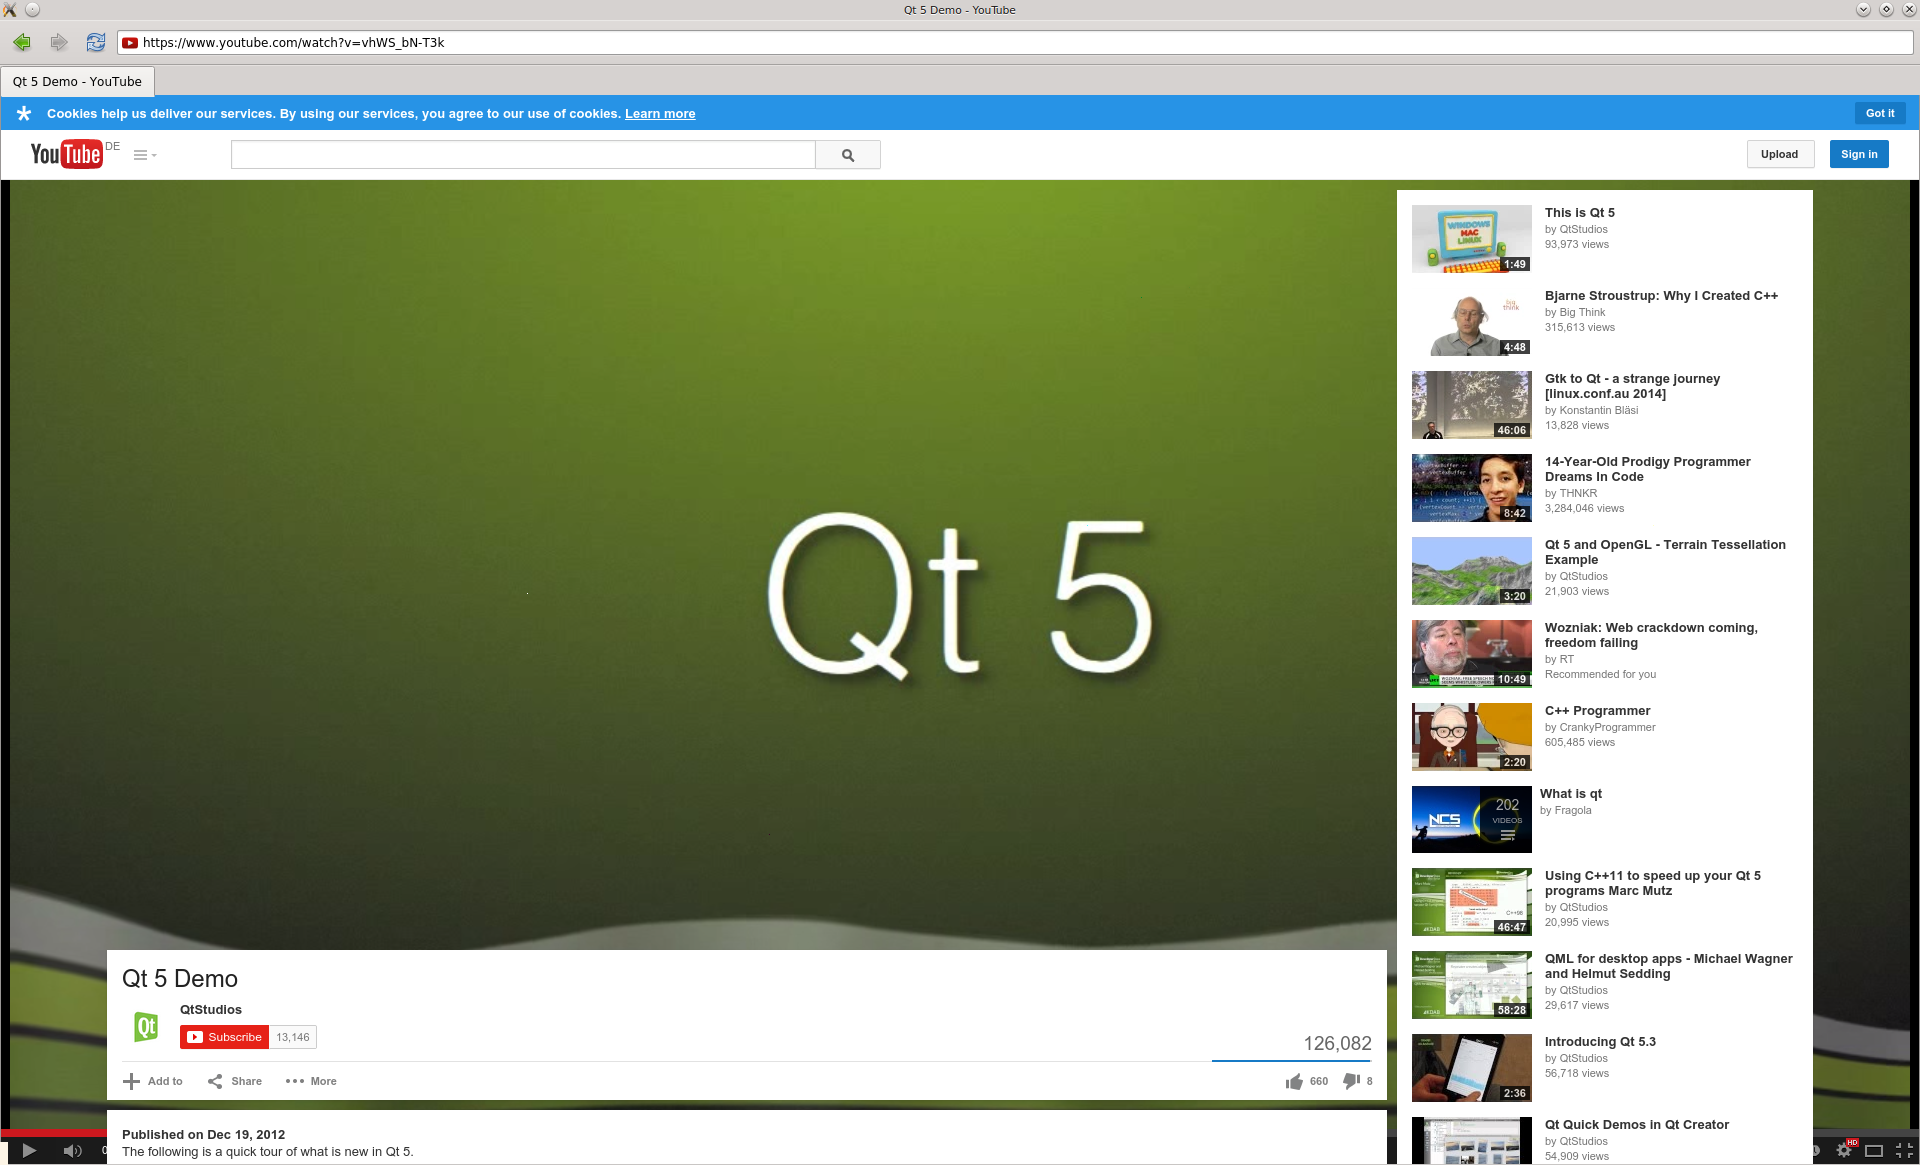
Task: Open 'Using C++11 to speed up' video title
Action: pyautogui.click(x=1653, y=883)
